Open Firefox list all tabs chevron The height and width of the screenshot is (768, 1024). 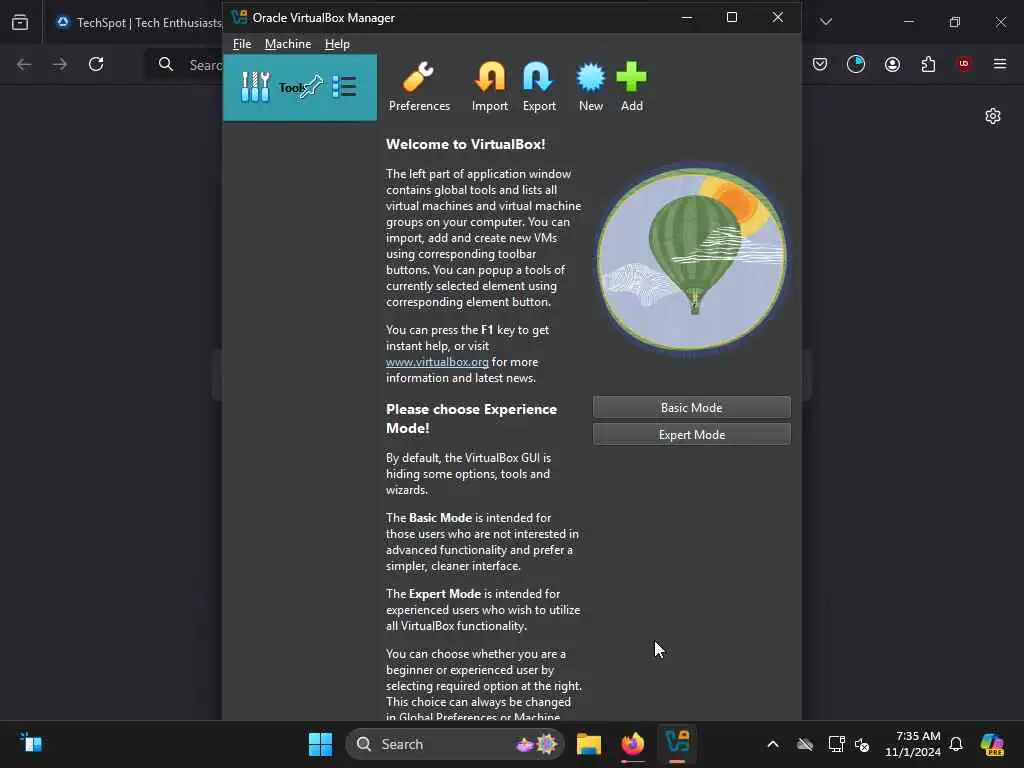(x=826, y=22)
